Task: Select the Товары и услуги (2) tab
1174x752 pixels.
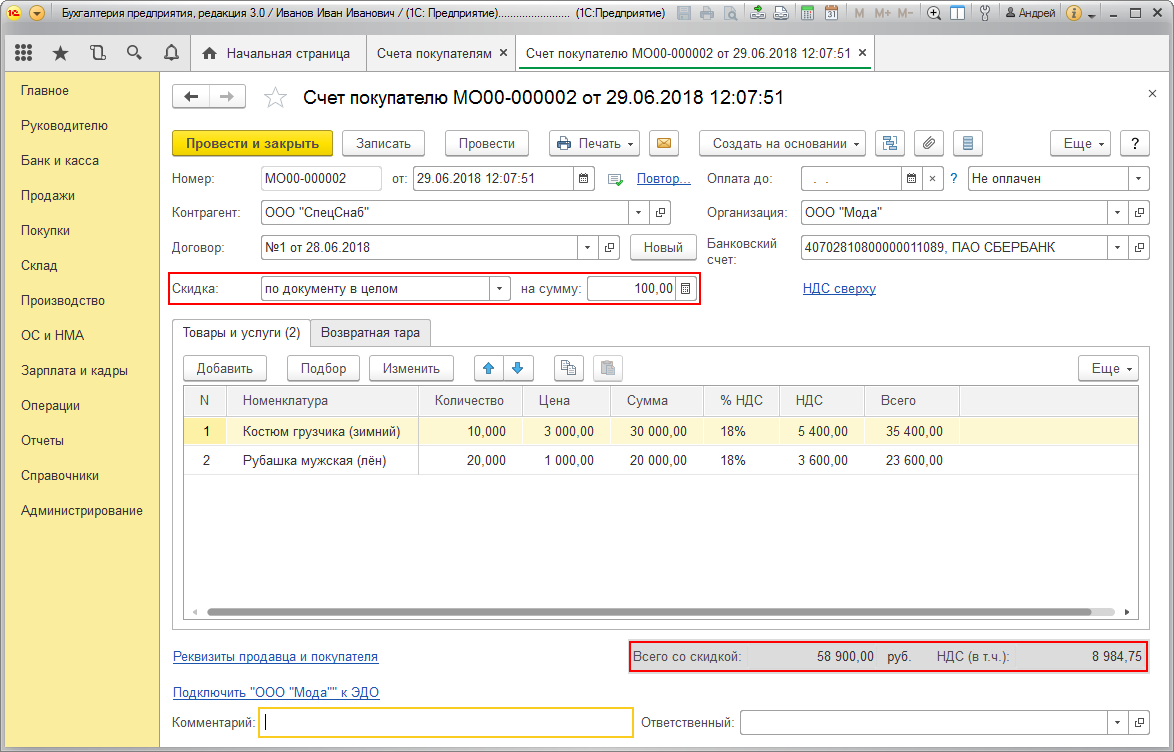Action: pyautogui.click(x=241, y=333)
